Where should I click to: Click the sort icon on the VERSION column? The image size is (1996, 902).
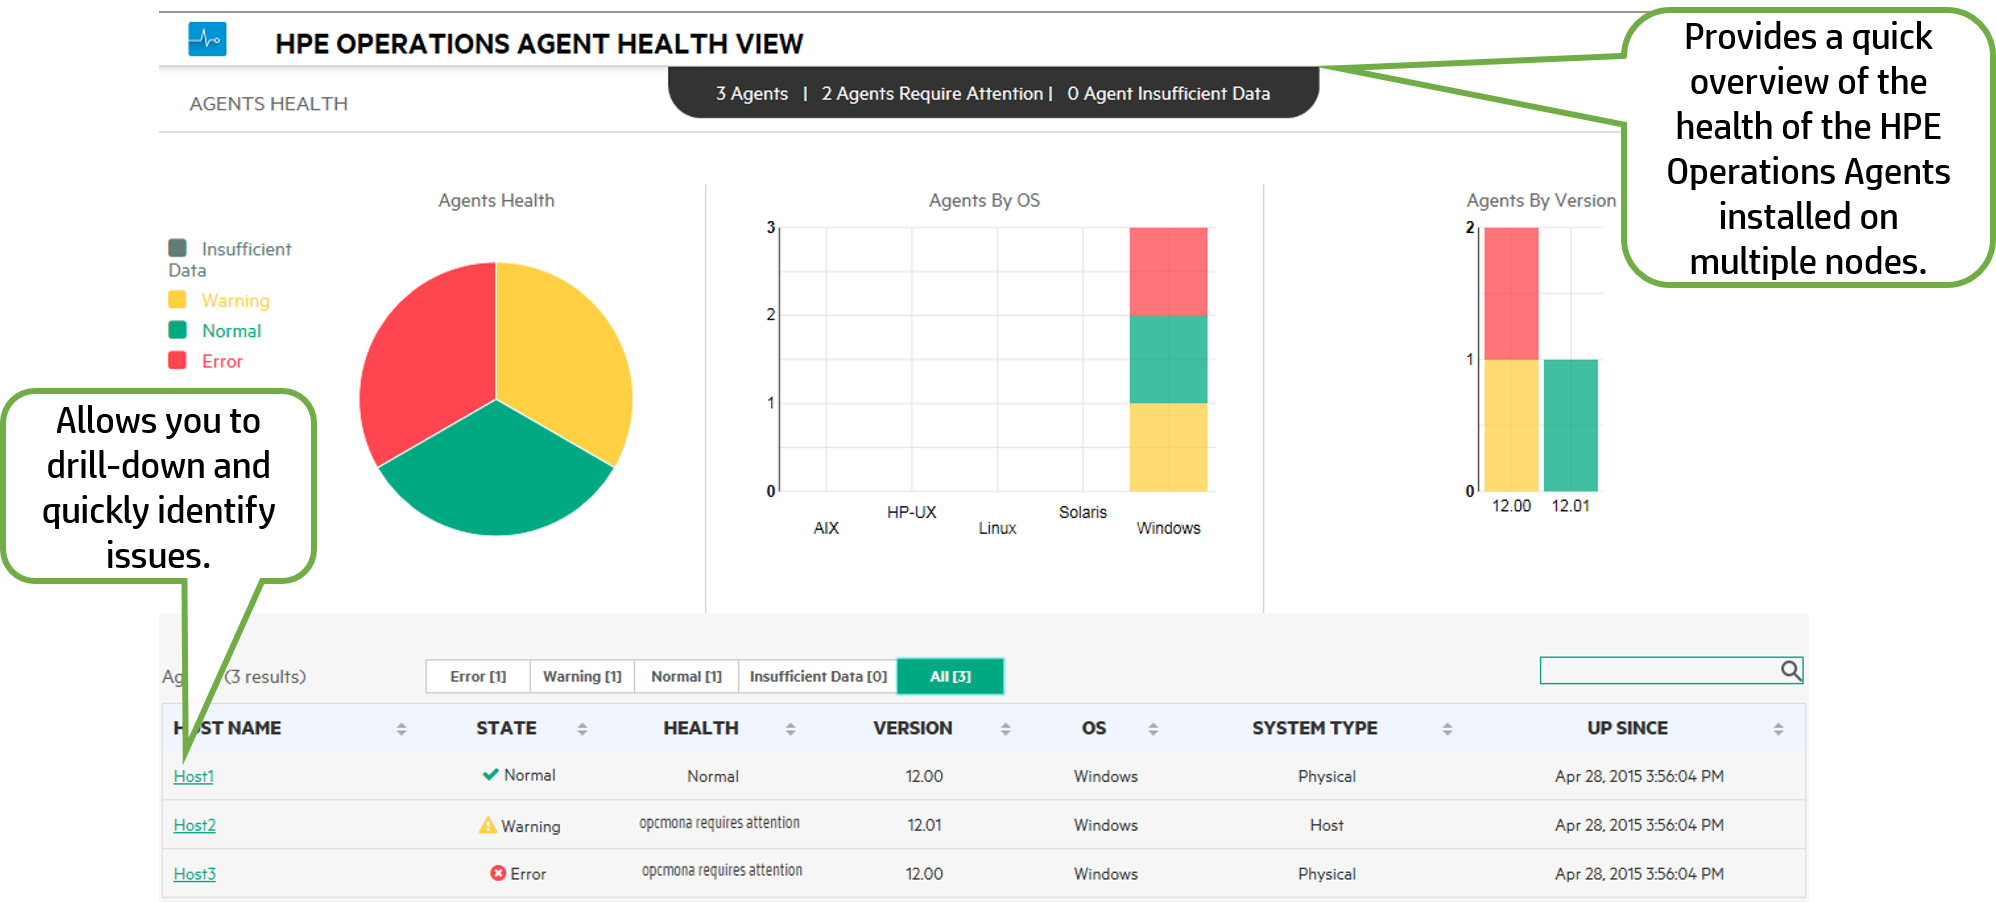click(x=1004, y=728)
